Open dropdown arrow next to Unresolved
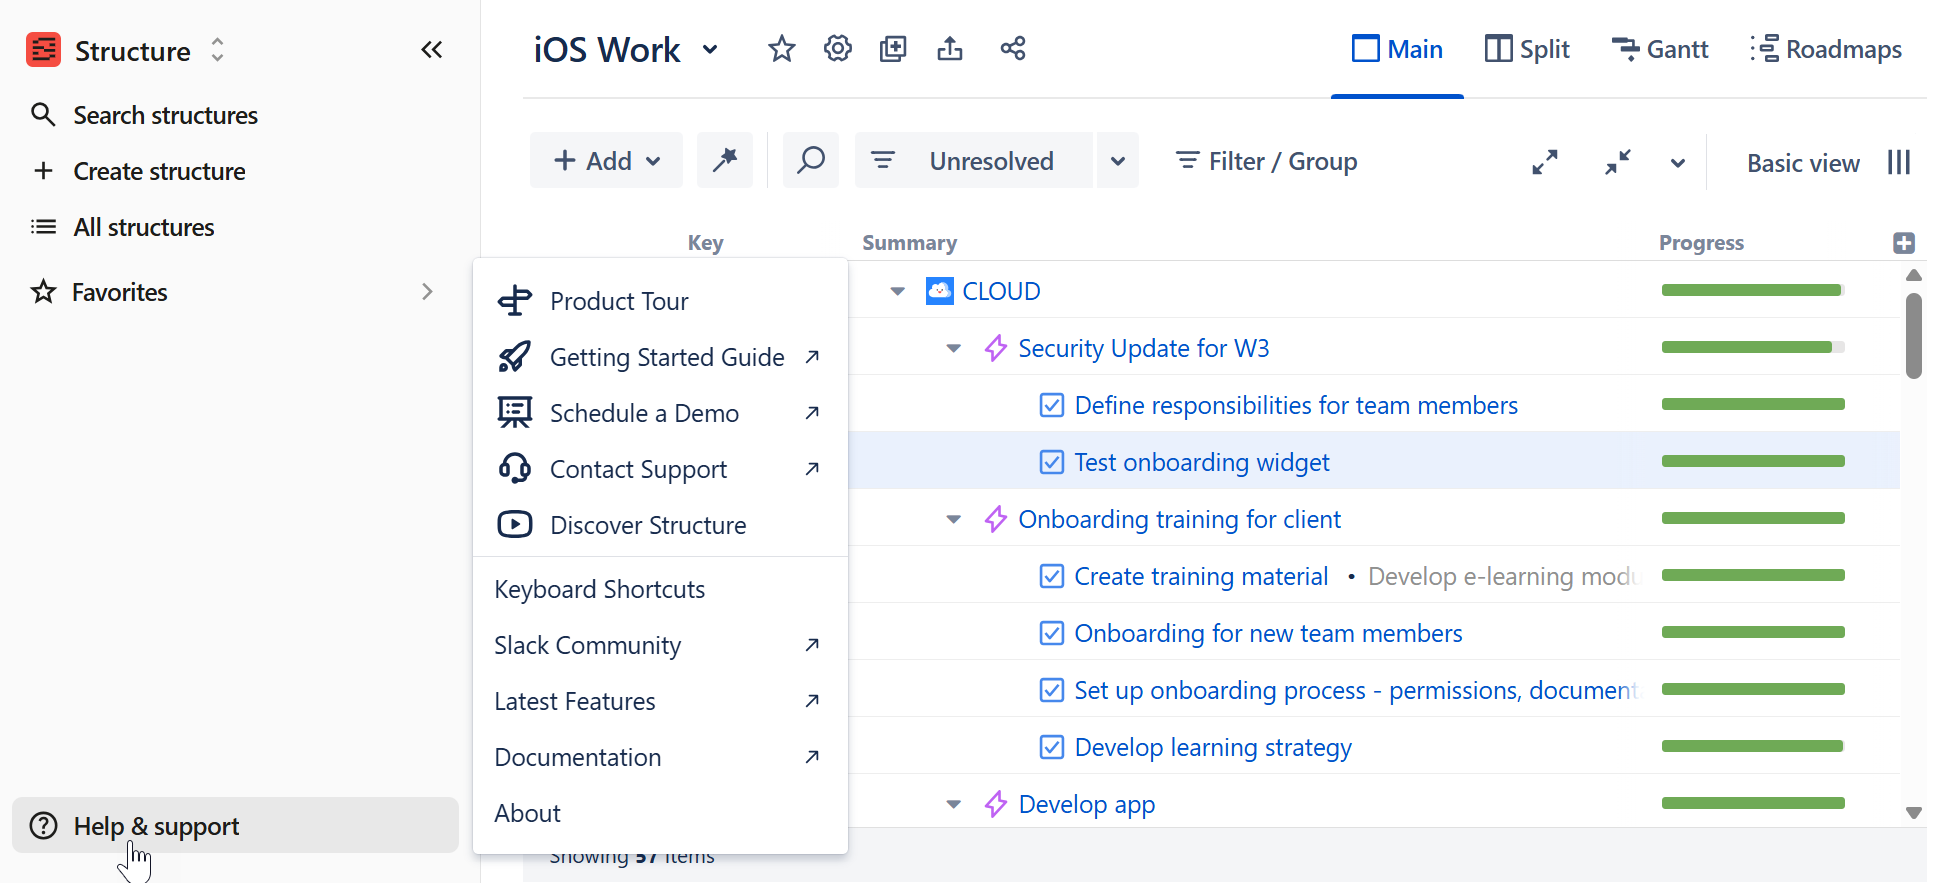 1117,161
